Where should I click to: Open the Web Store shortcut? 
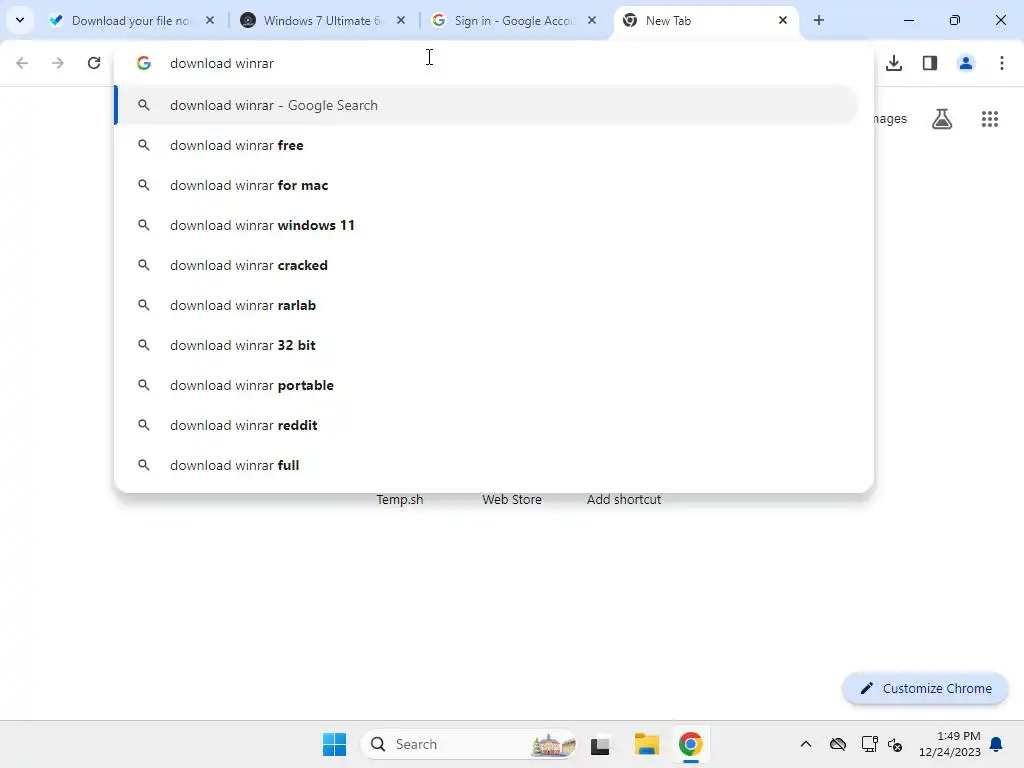pyautogui.click(x=512, y=500)
